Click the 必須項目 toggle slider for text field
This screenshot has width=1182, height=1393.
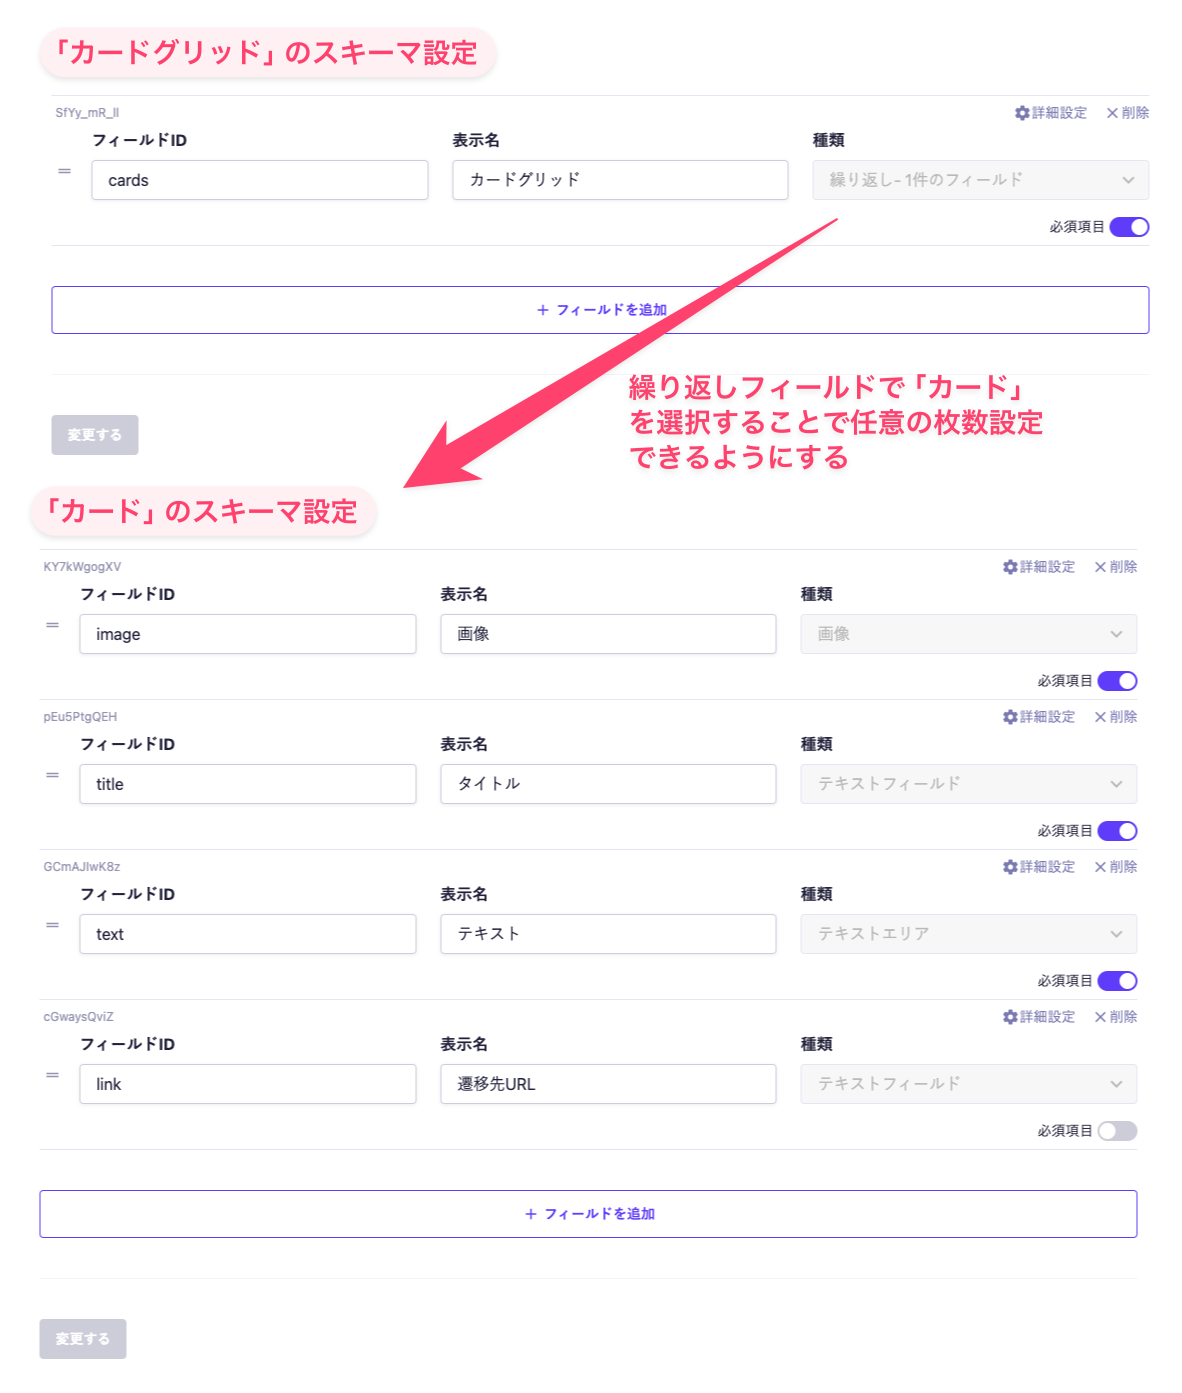1117,980
